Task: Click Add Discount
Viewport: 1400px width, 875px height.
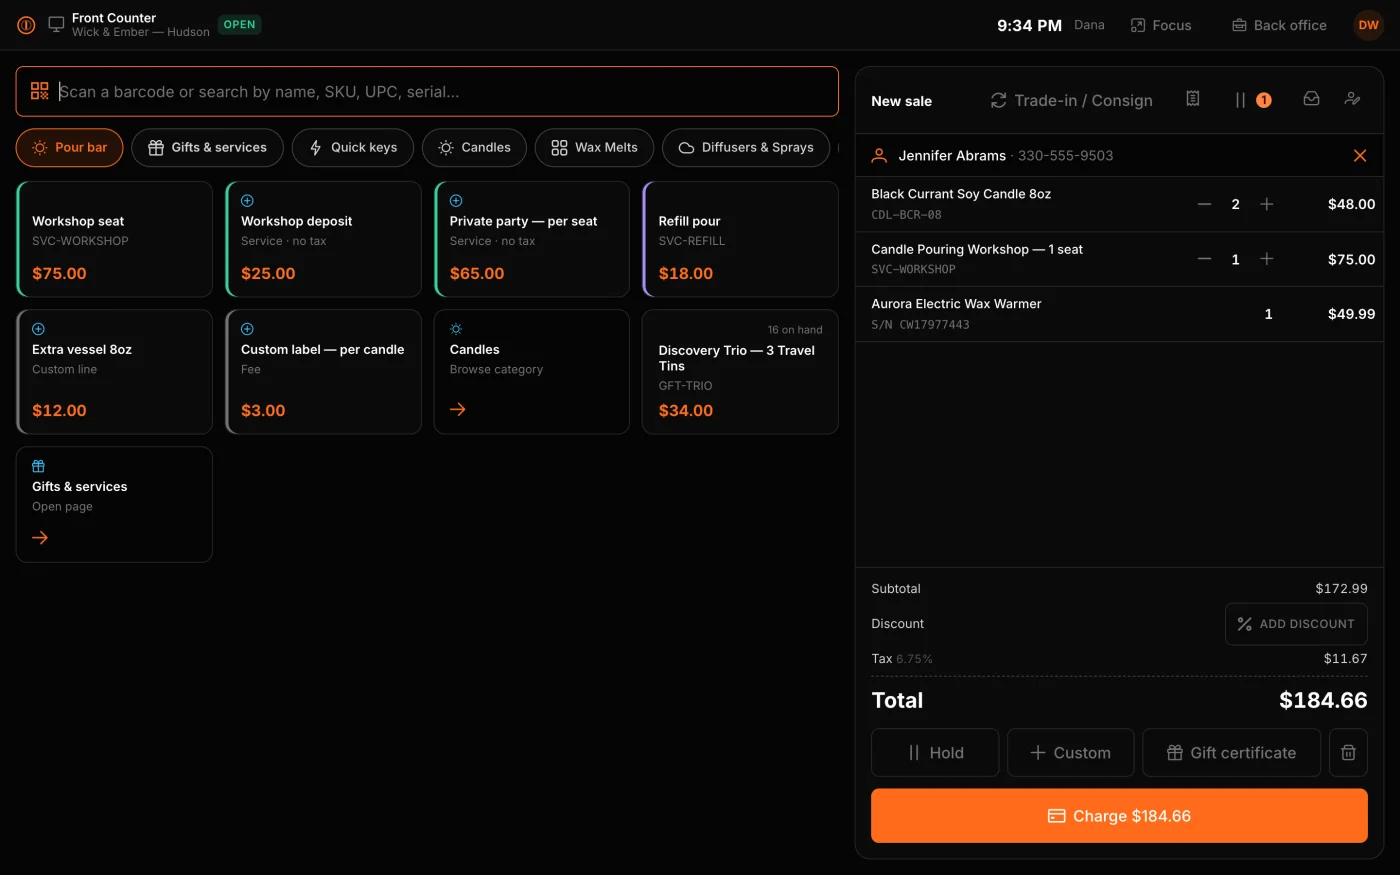Action: [x=1296, y=624]
